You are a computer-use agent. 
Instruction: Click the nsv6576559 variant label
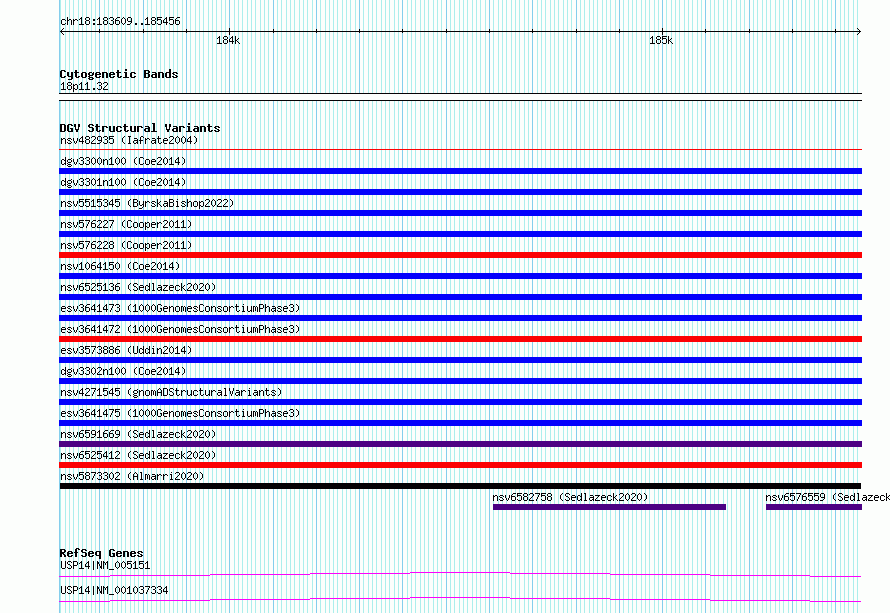tap(827, 497)
